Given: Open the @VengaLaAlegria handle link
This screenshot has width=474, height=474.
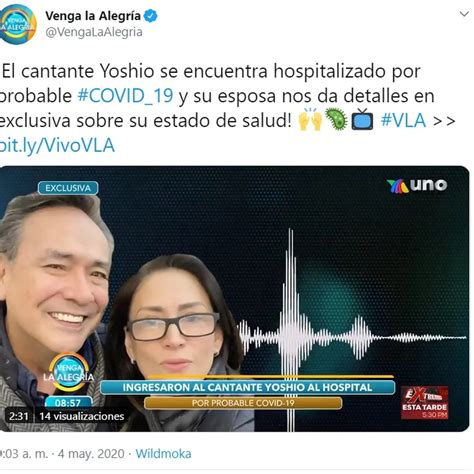Looking at the screenshot, I should tap(94, 32).
